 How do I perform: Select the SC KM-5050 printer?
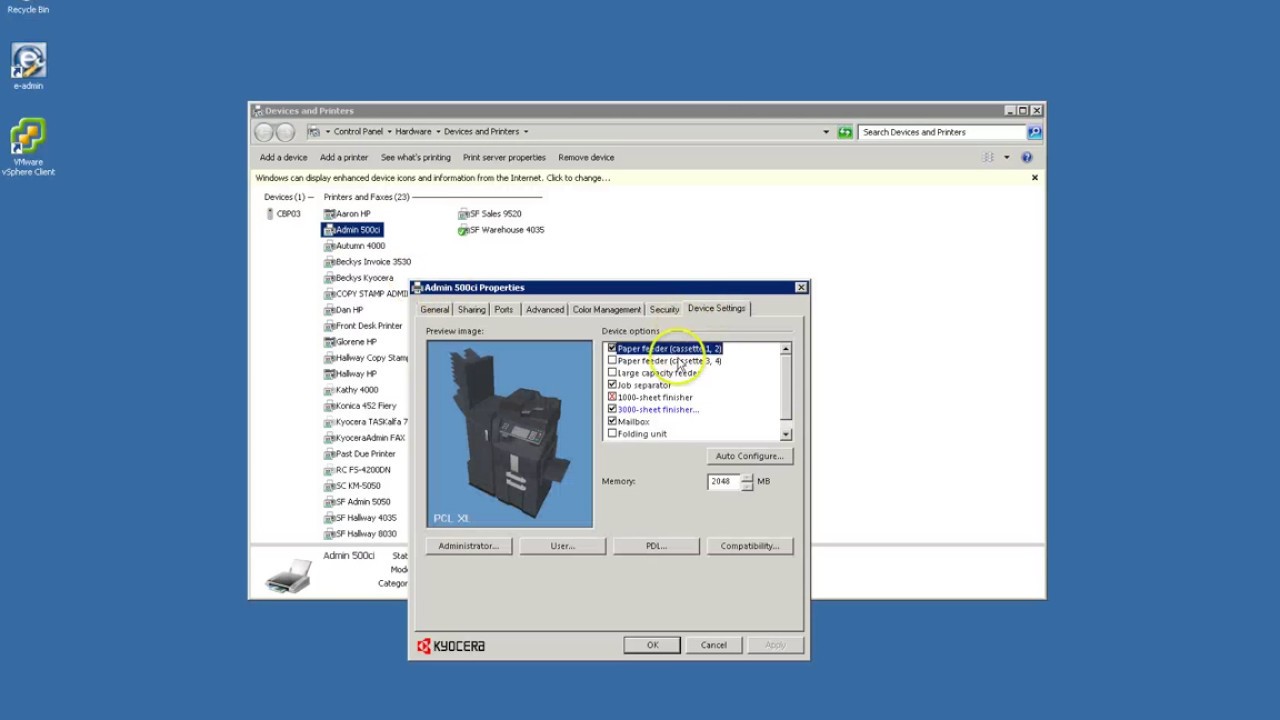[352, 486]
